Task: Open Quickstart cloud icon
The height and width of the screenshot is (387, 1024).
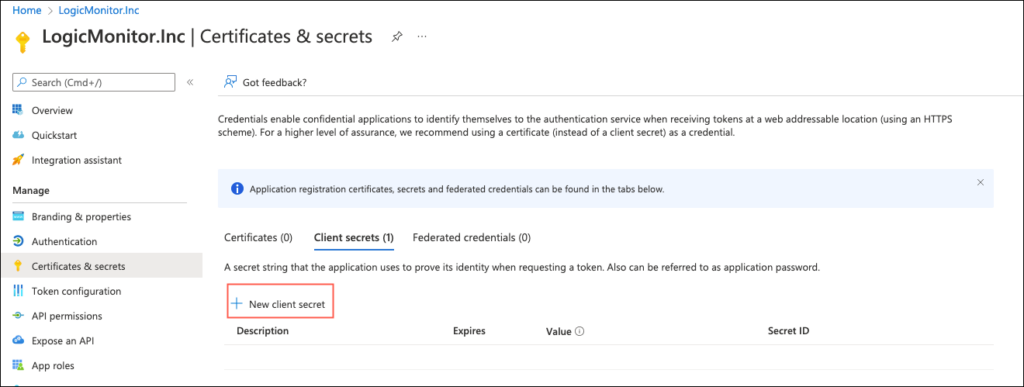Action: point(18,135)
